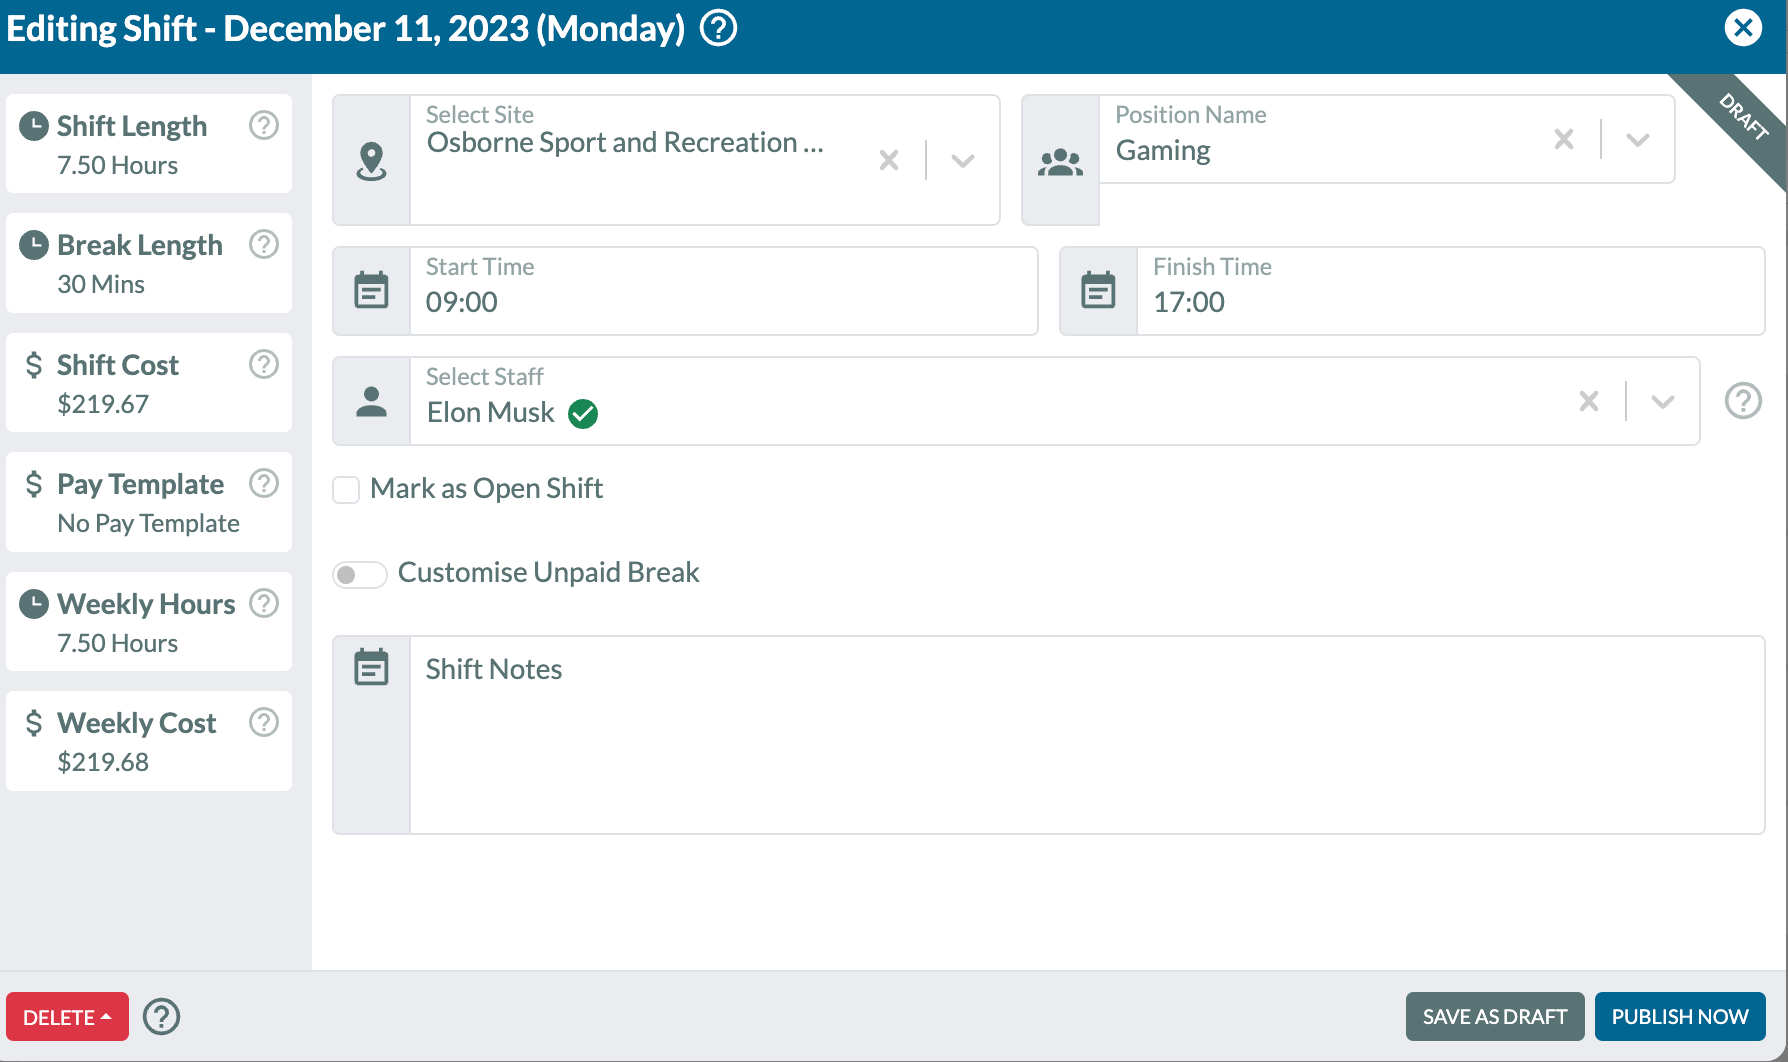Screen dimensions: 1788x1062
Task: Show help for Weekly Hours
Action: tap(264, 603)
